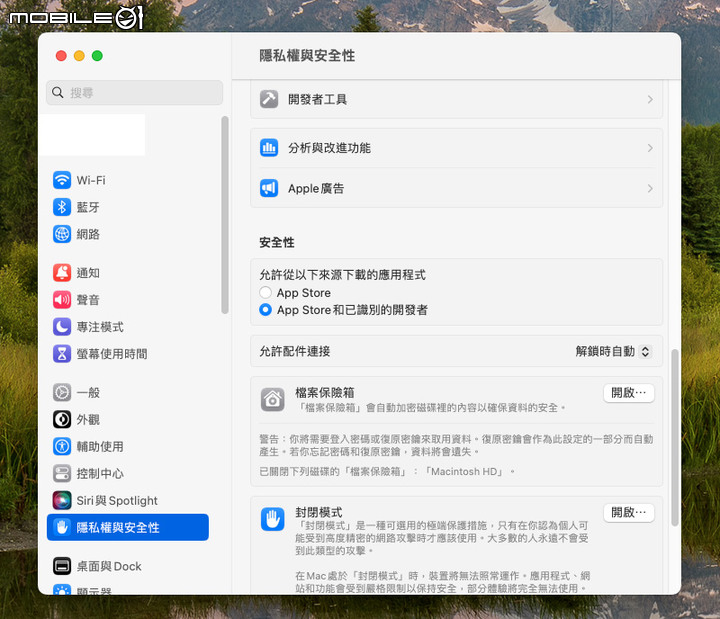Click the FileVault (檔案保險箱) house icon

click(x=272, y=399)
